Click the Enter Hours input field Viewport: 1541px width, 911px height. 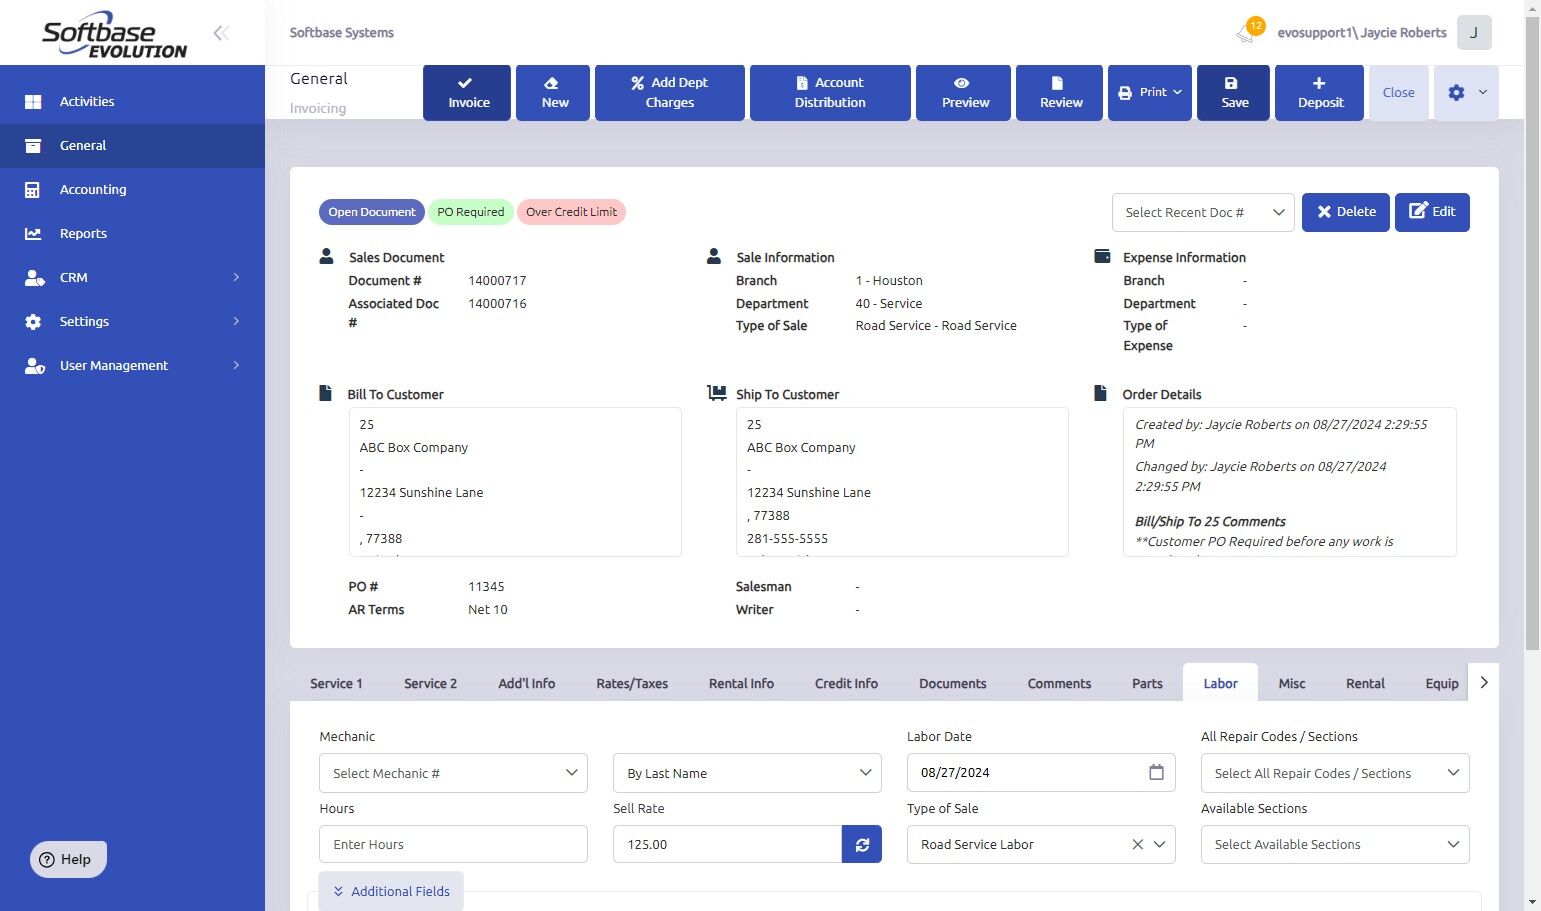(x=452, y=844)
